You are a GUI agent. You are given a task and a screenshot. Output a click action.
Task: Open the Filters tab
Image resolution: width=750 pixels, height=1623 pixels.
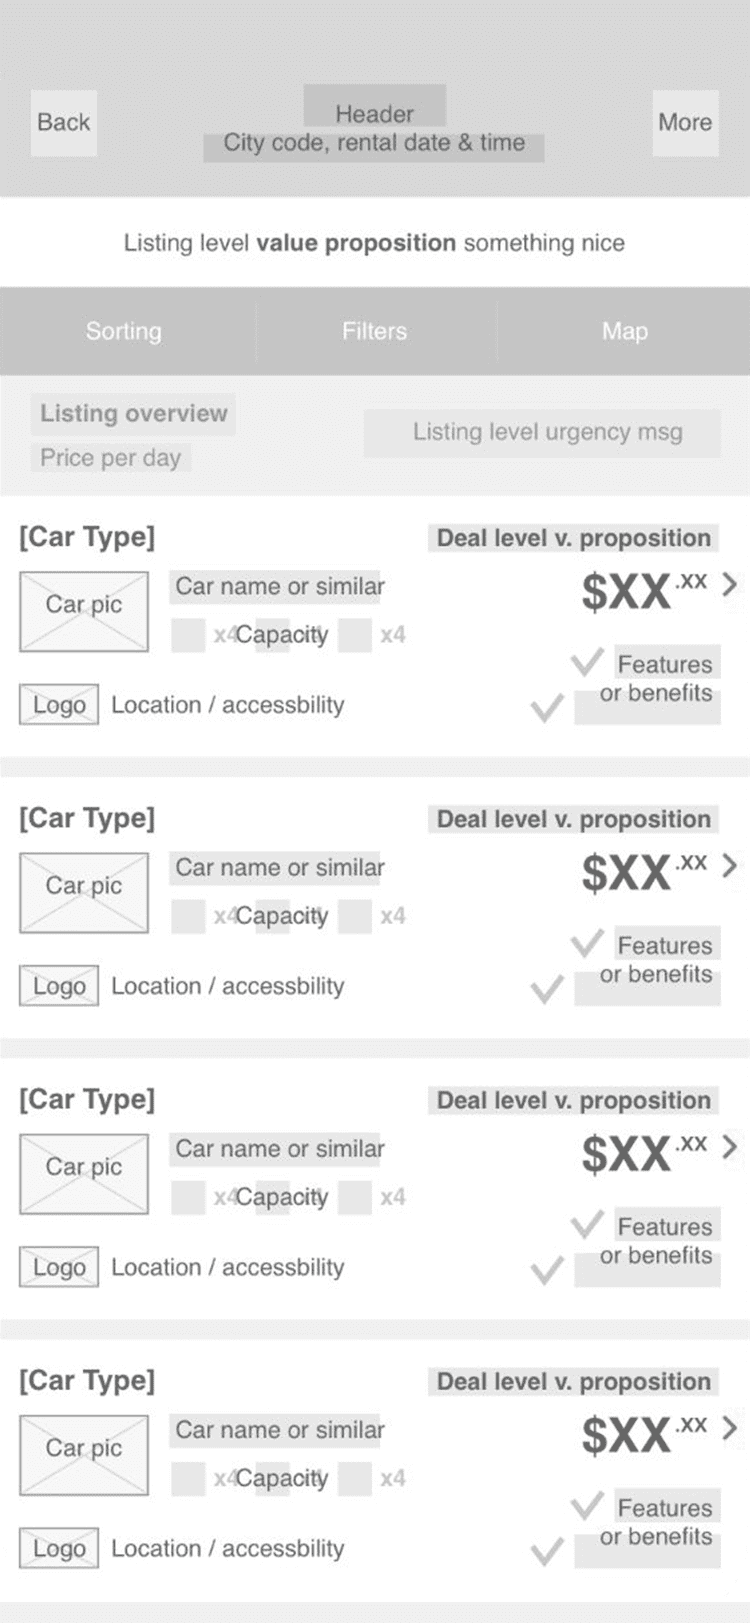375,331
